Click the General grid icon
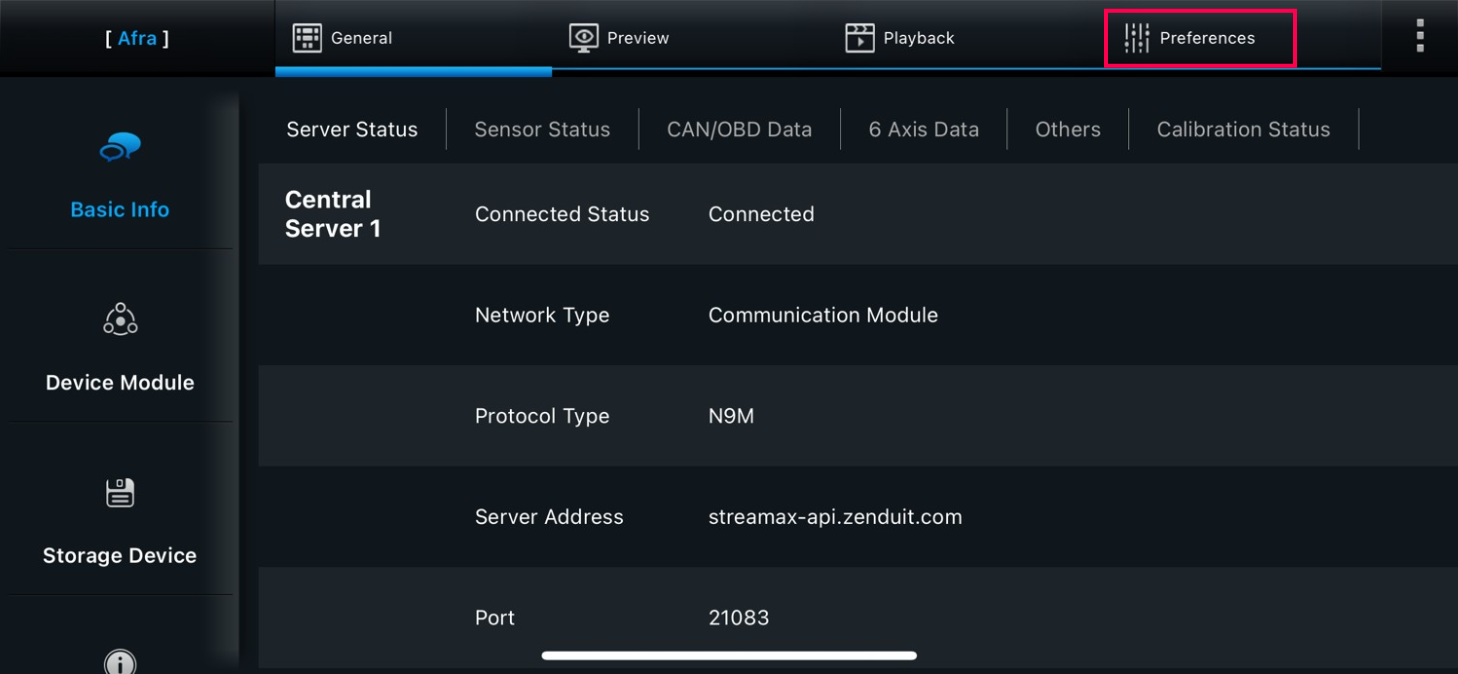Viewport: 1458px width, 674px height. pos(307,38)
